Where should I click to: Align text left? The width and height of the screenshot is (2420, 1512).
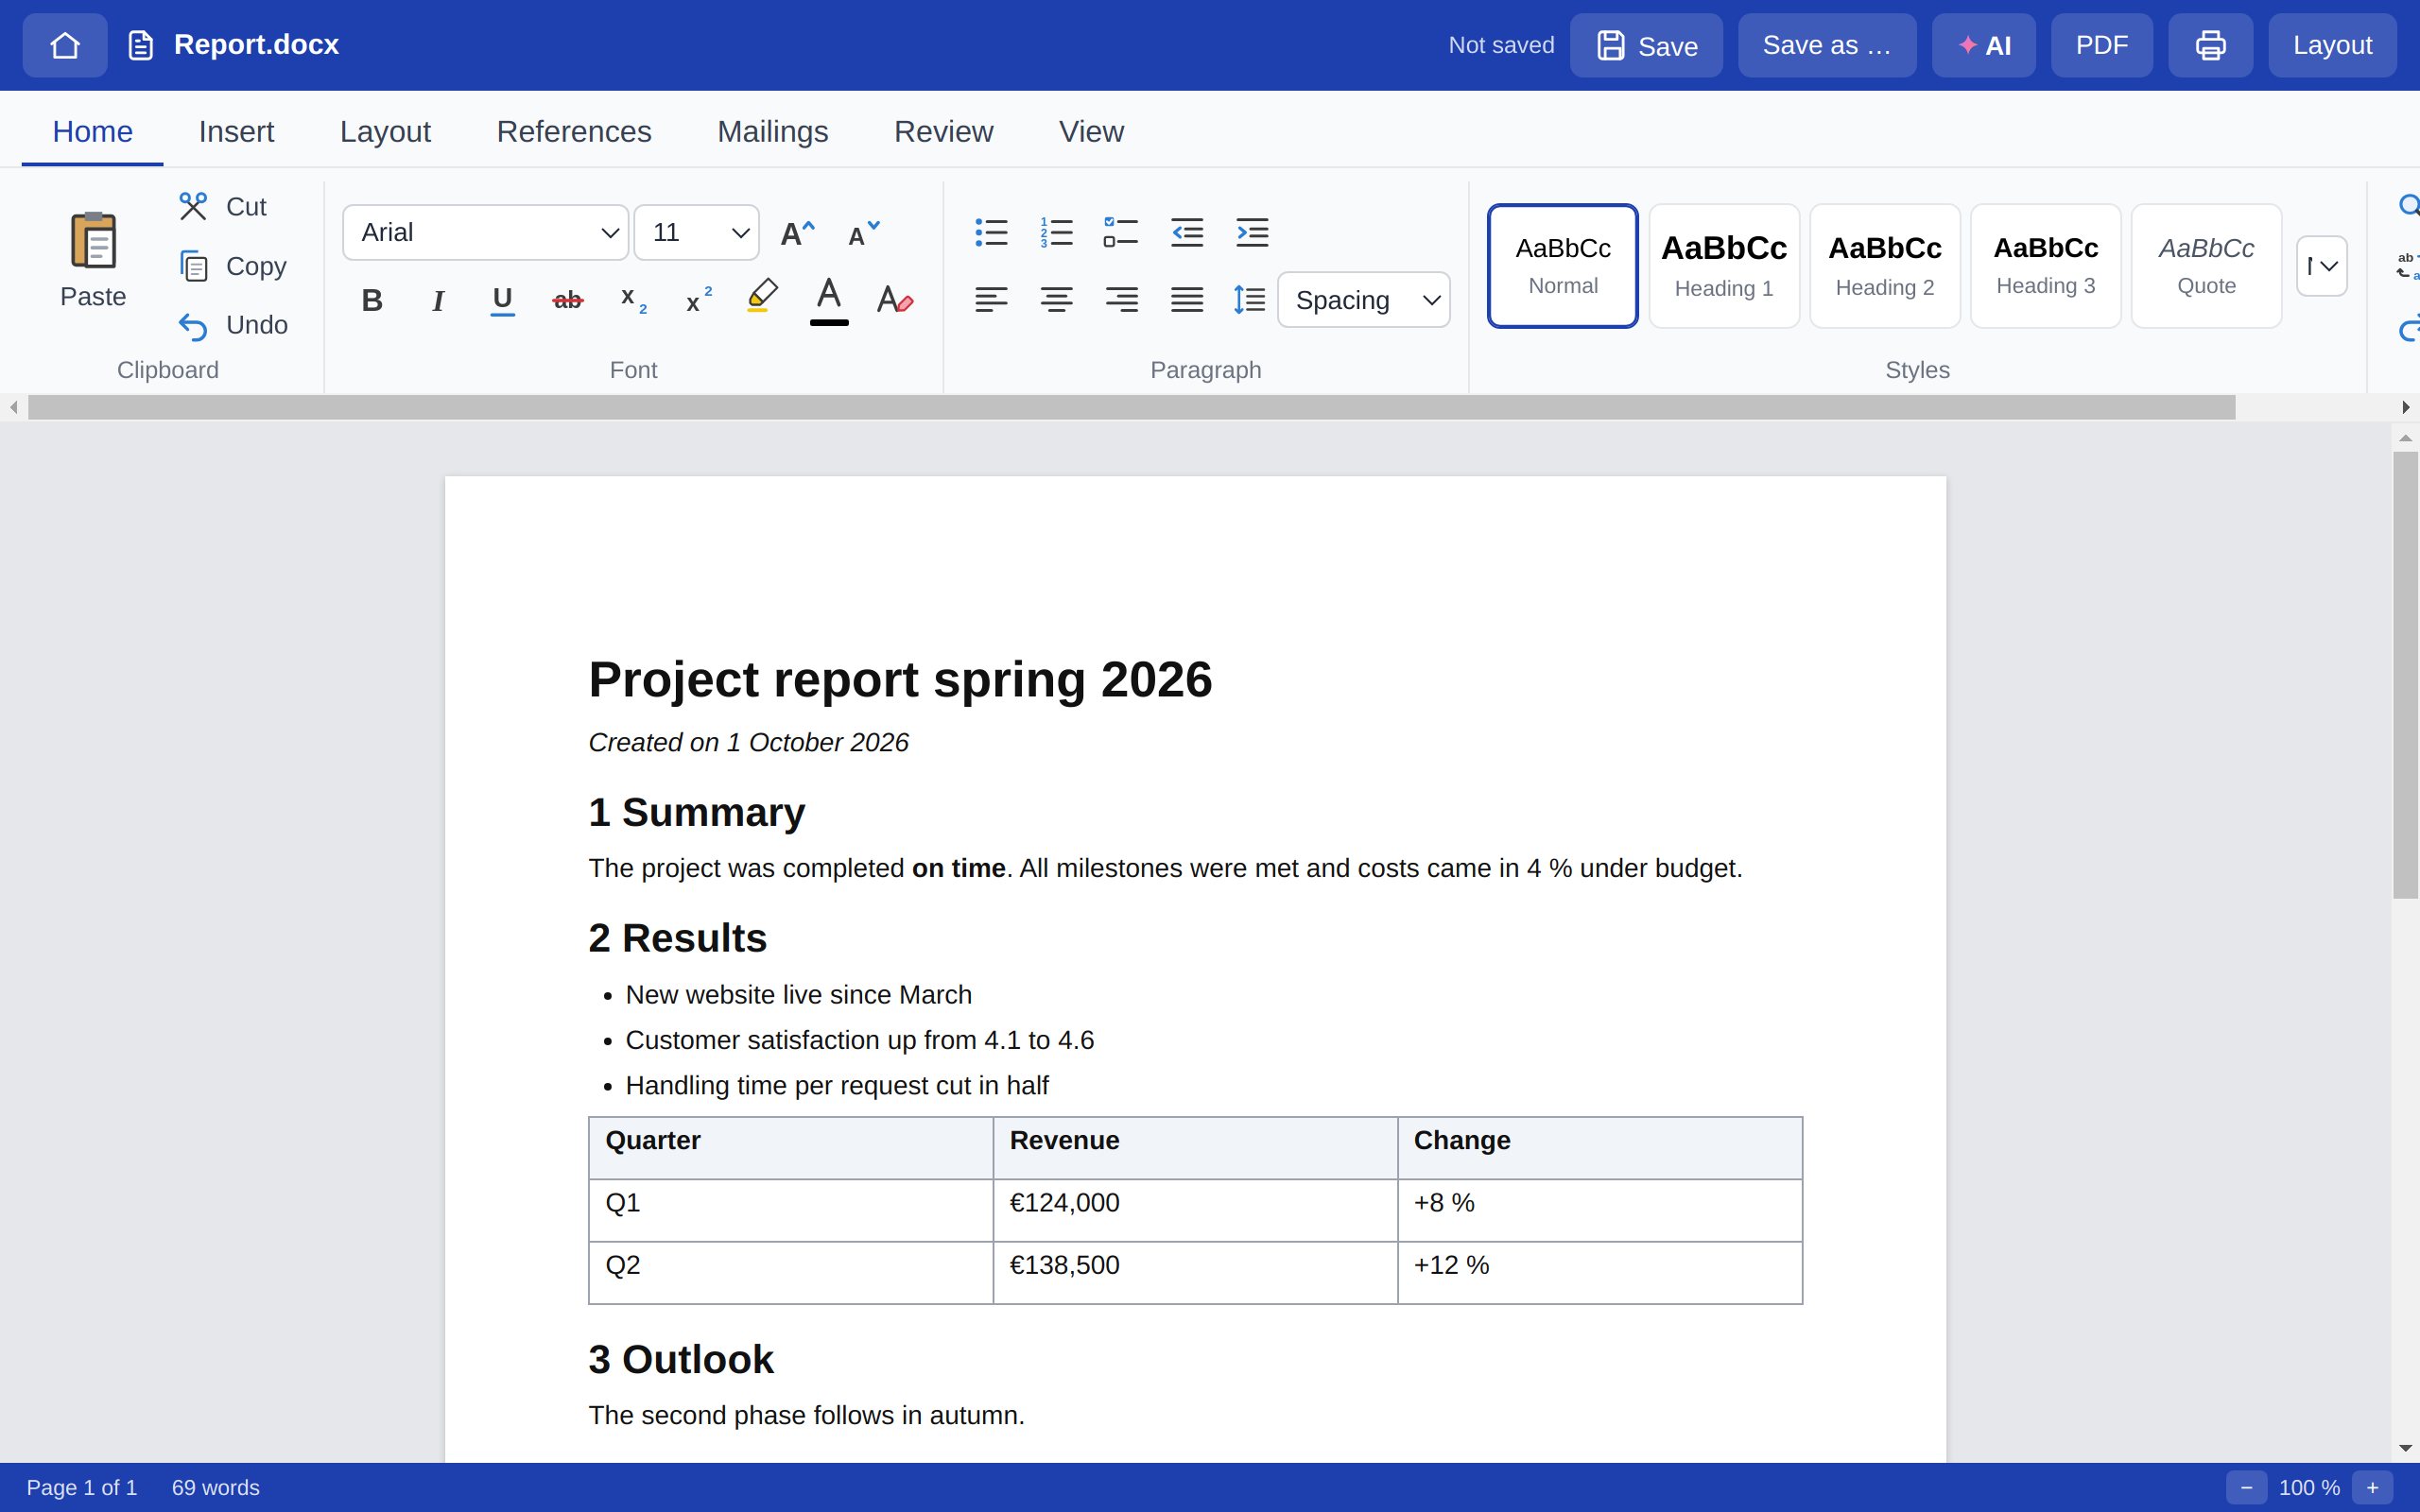991,299
